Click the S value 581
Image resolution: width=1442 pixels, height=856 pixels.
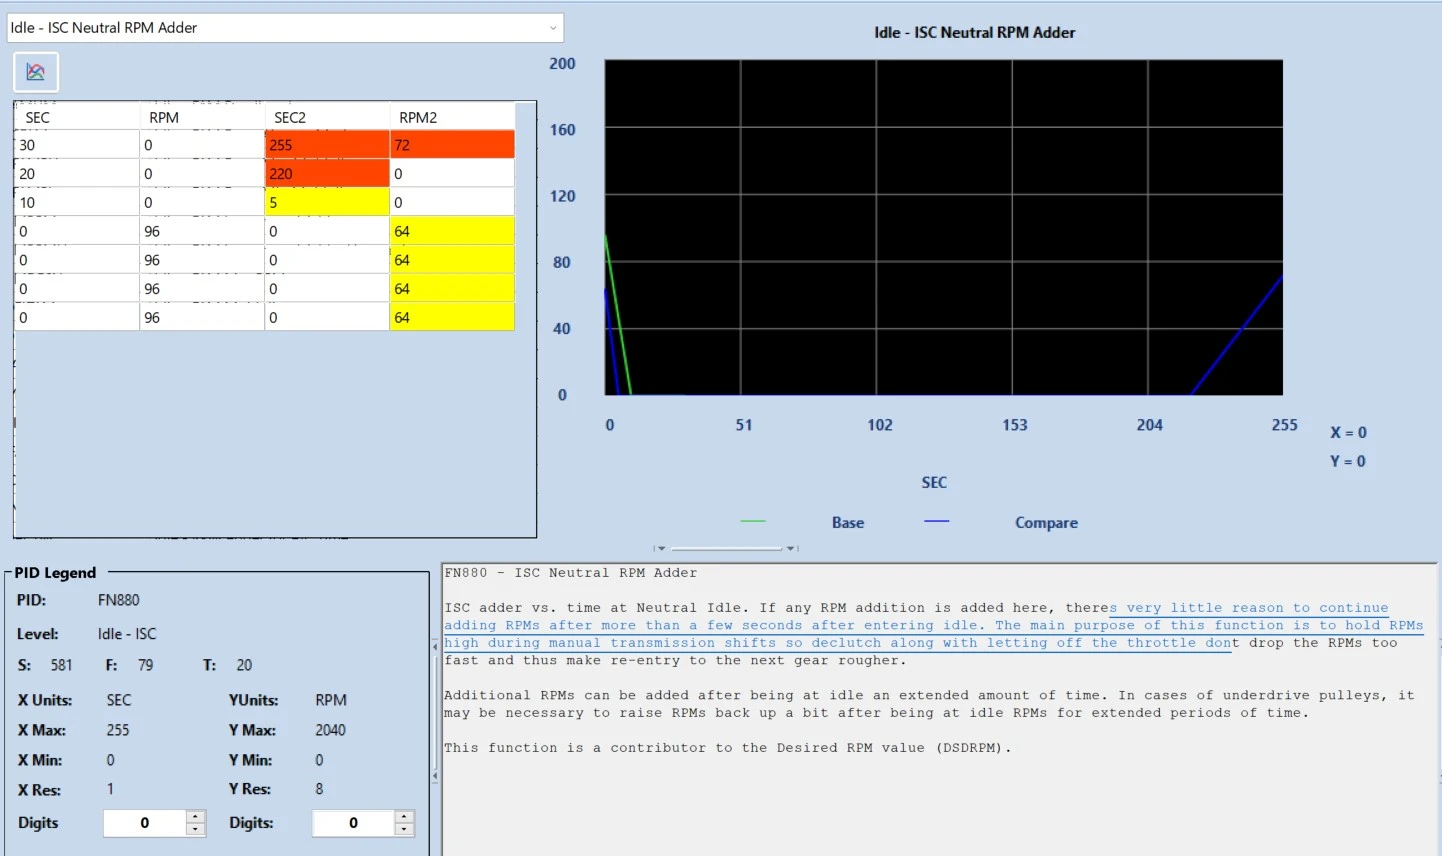(61, 665)
